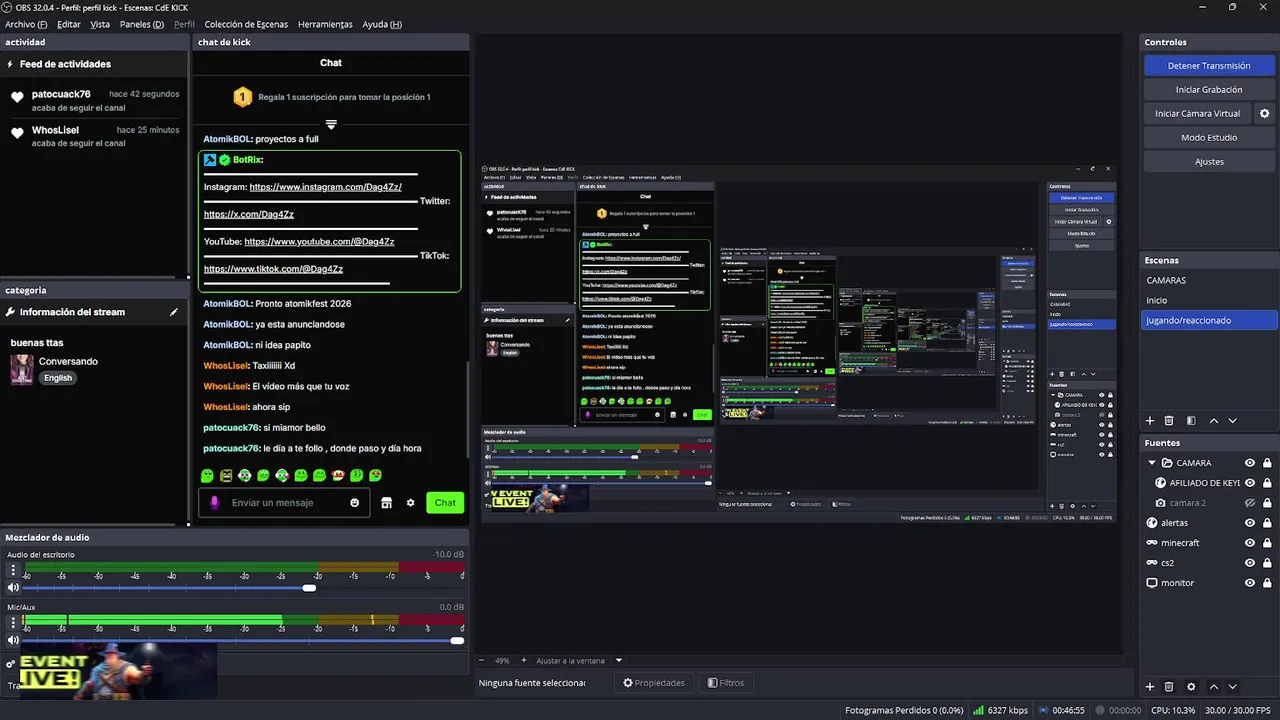Image resolution: width=1280 pixels, height=720 pixels.
Task: Move source up arrow in Fuentes toolbar
Action: point(1214,687)
